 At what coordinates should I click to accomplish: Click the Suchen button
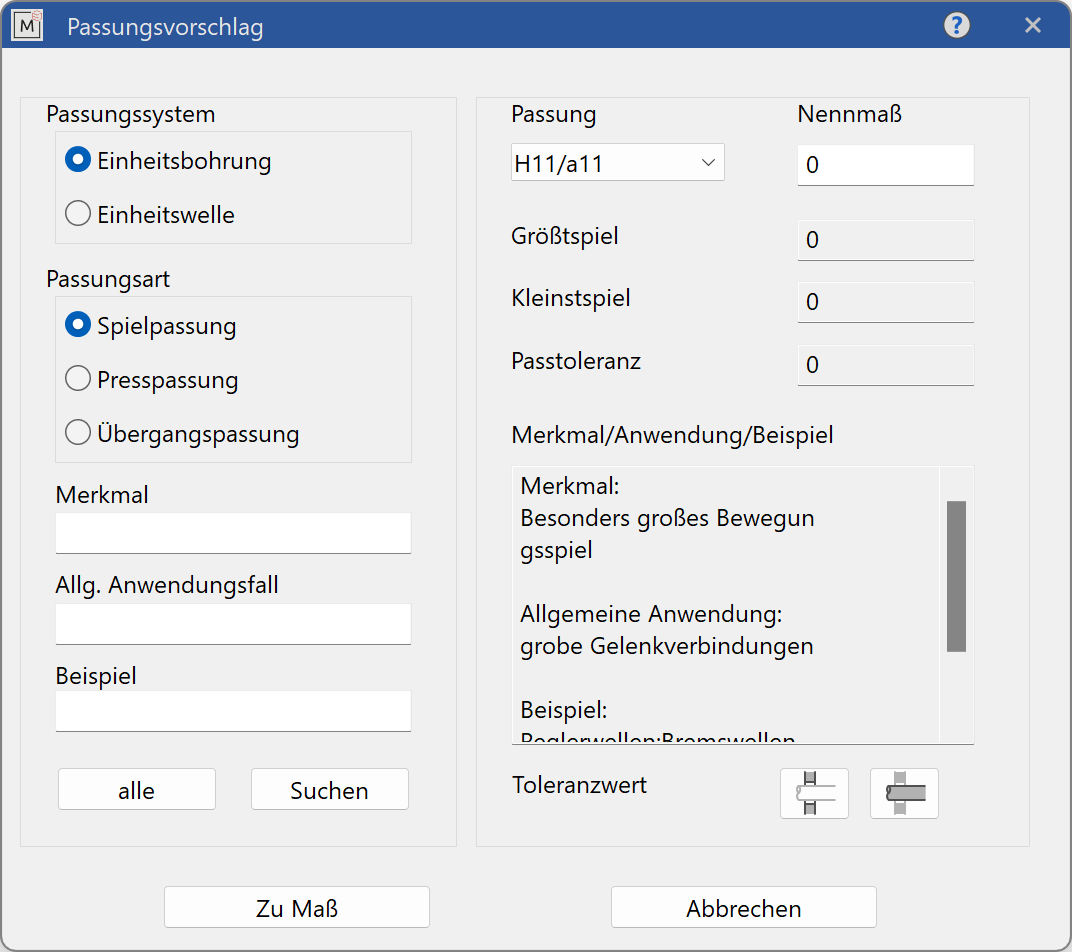(330, 789)
